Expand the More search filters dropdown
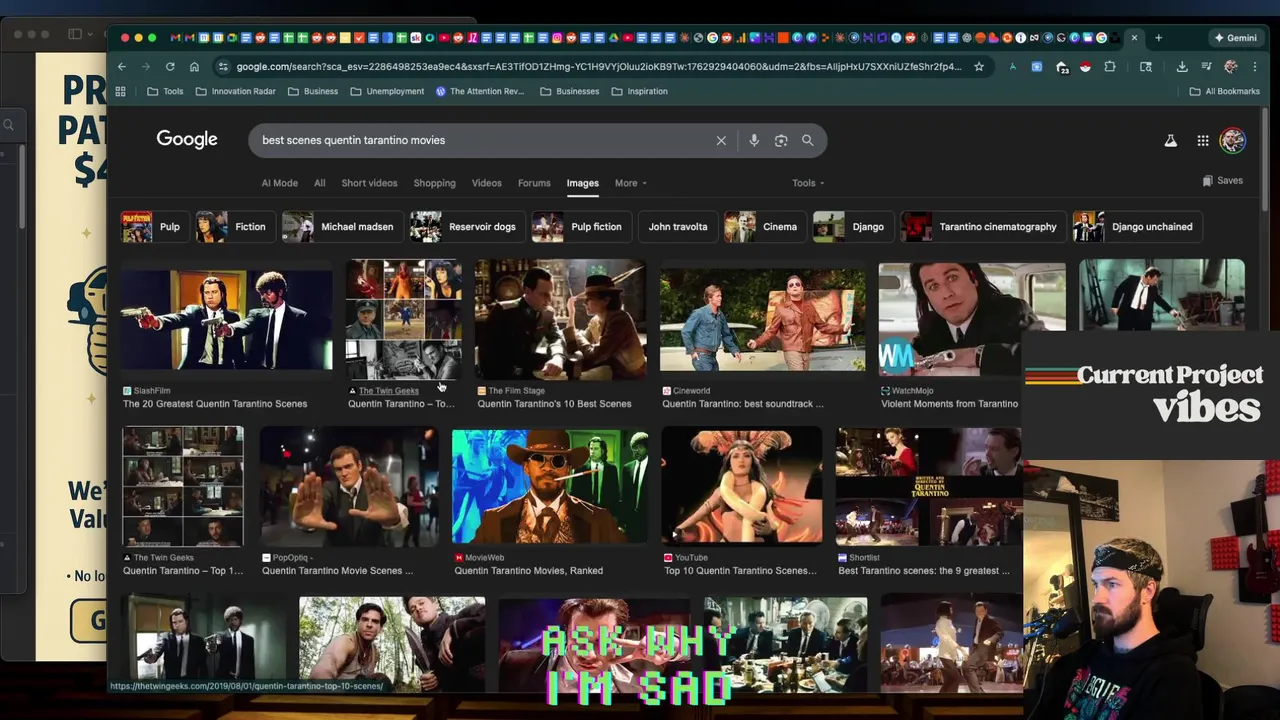The height and width of the screenshot is (720, 1280). [631, 183]
